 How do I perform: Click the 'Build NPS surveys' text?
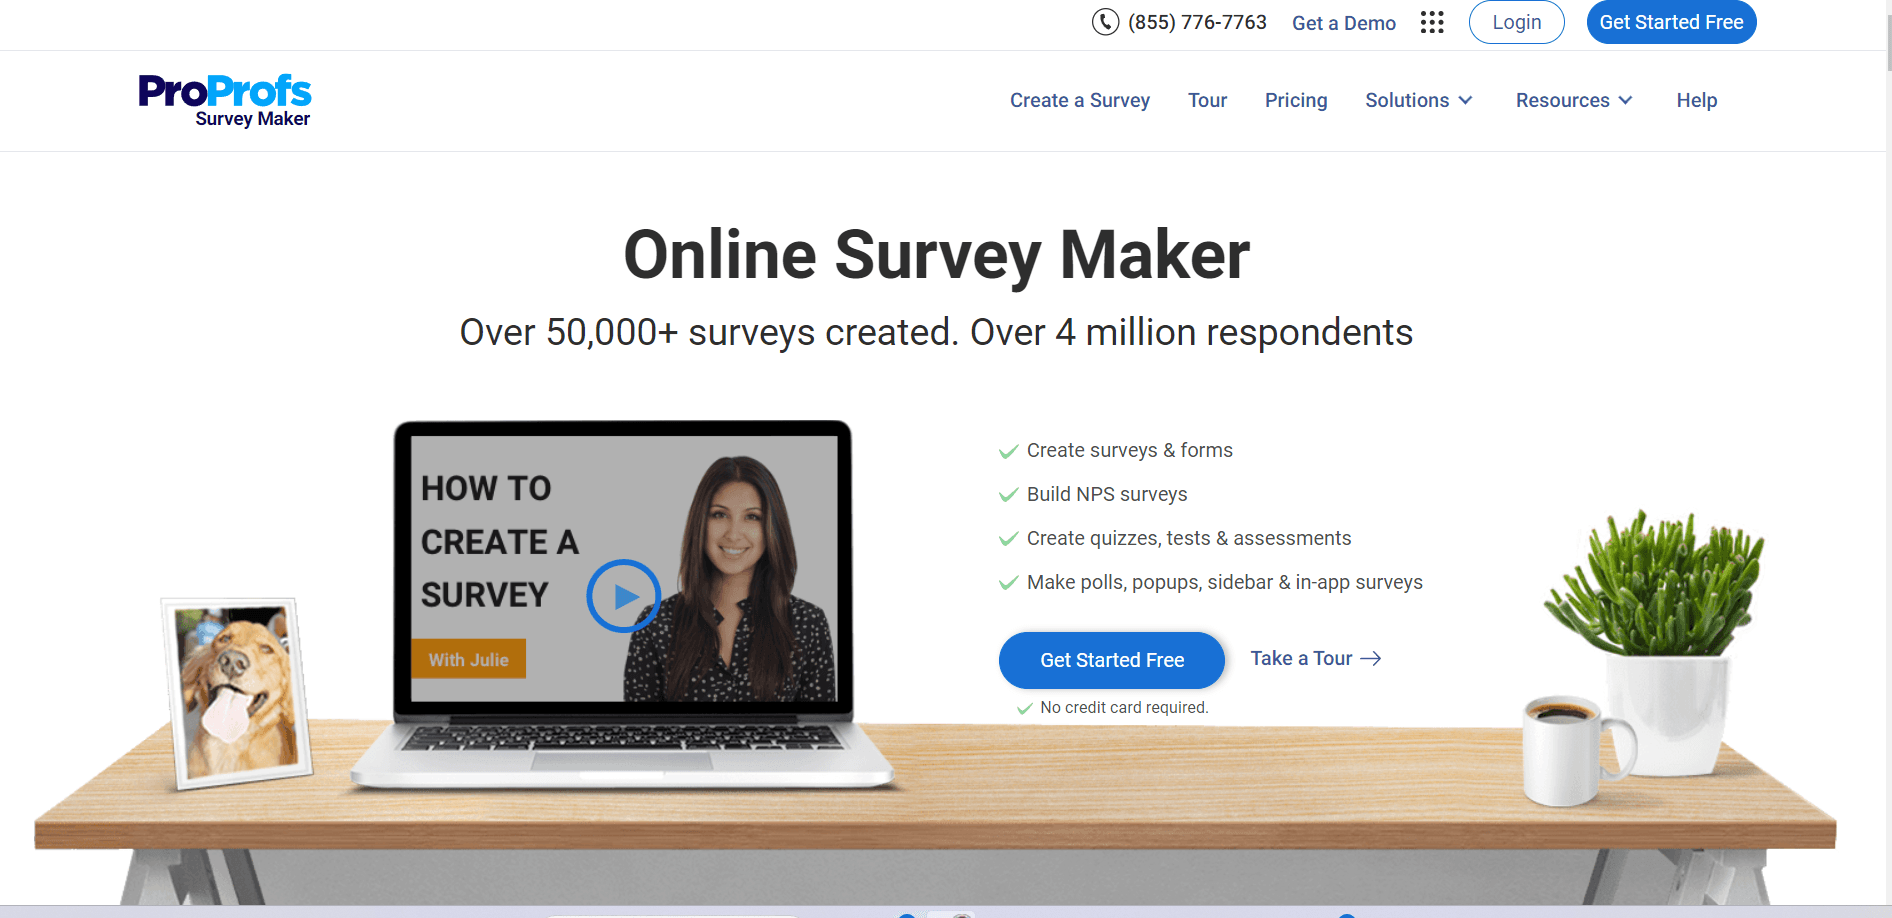pos(1107,494)
